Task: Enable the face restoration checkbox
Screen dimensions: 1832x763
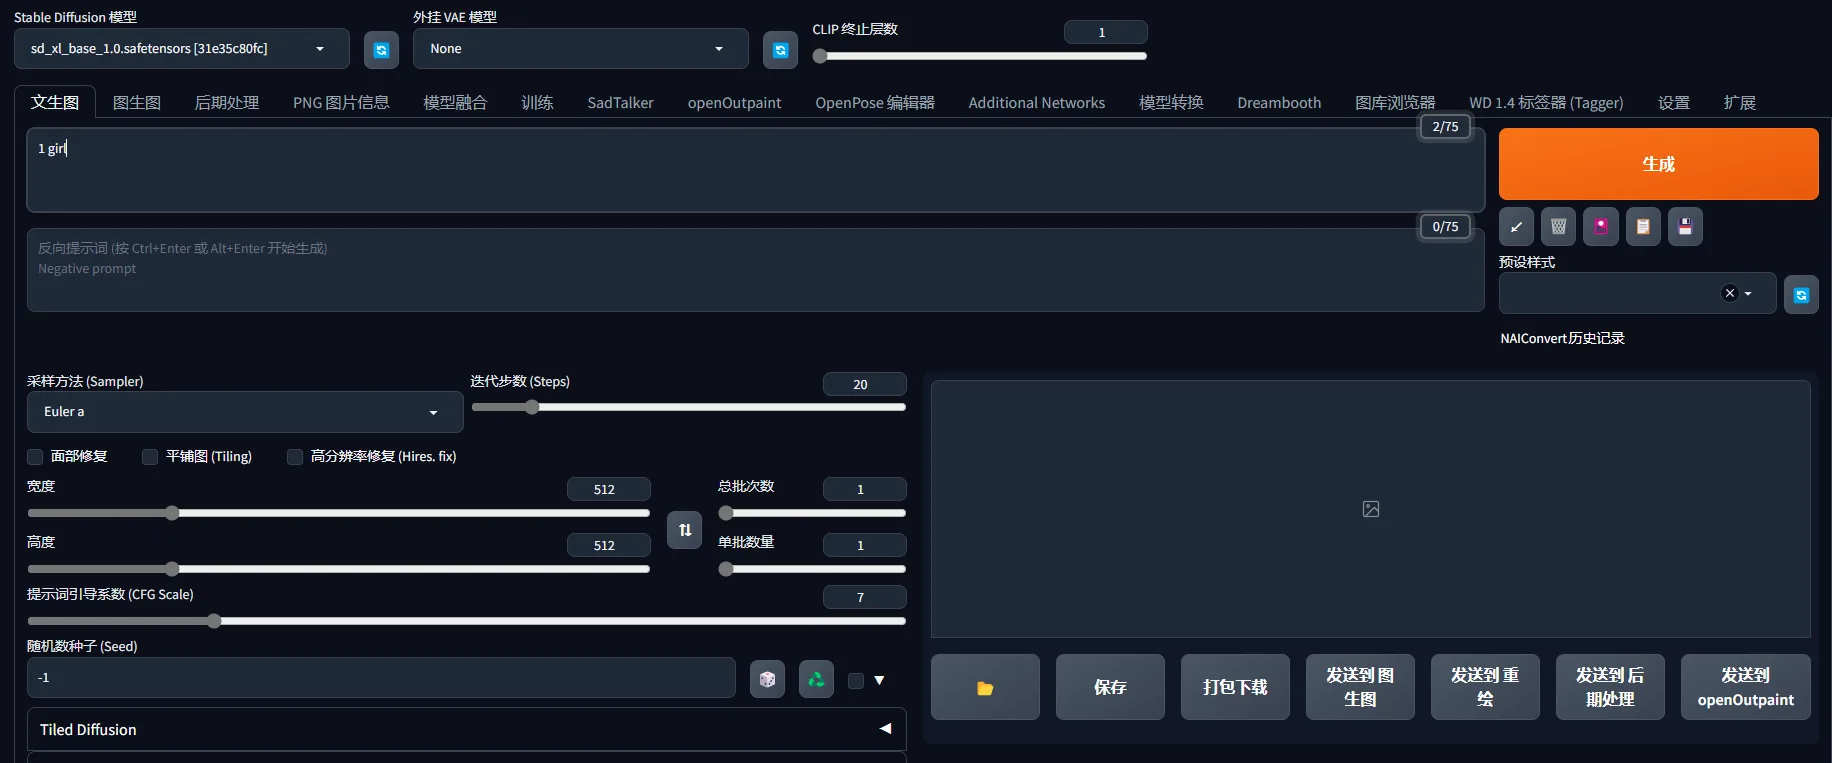Action: (x=35, y=457)
